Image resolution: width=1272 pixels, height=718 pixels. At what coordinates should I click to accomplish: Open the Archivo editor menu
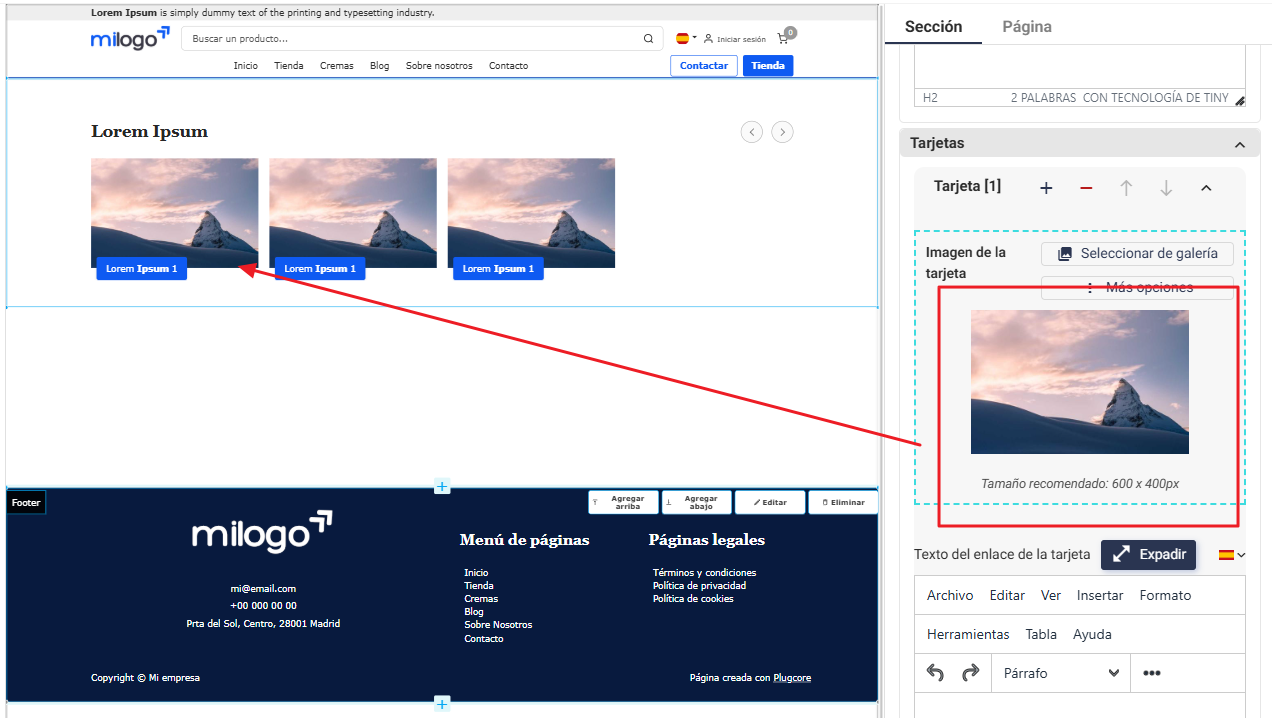coord(950,595)
